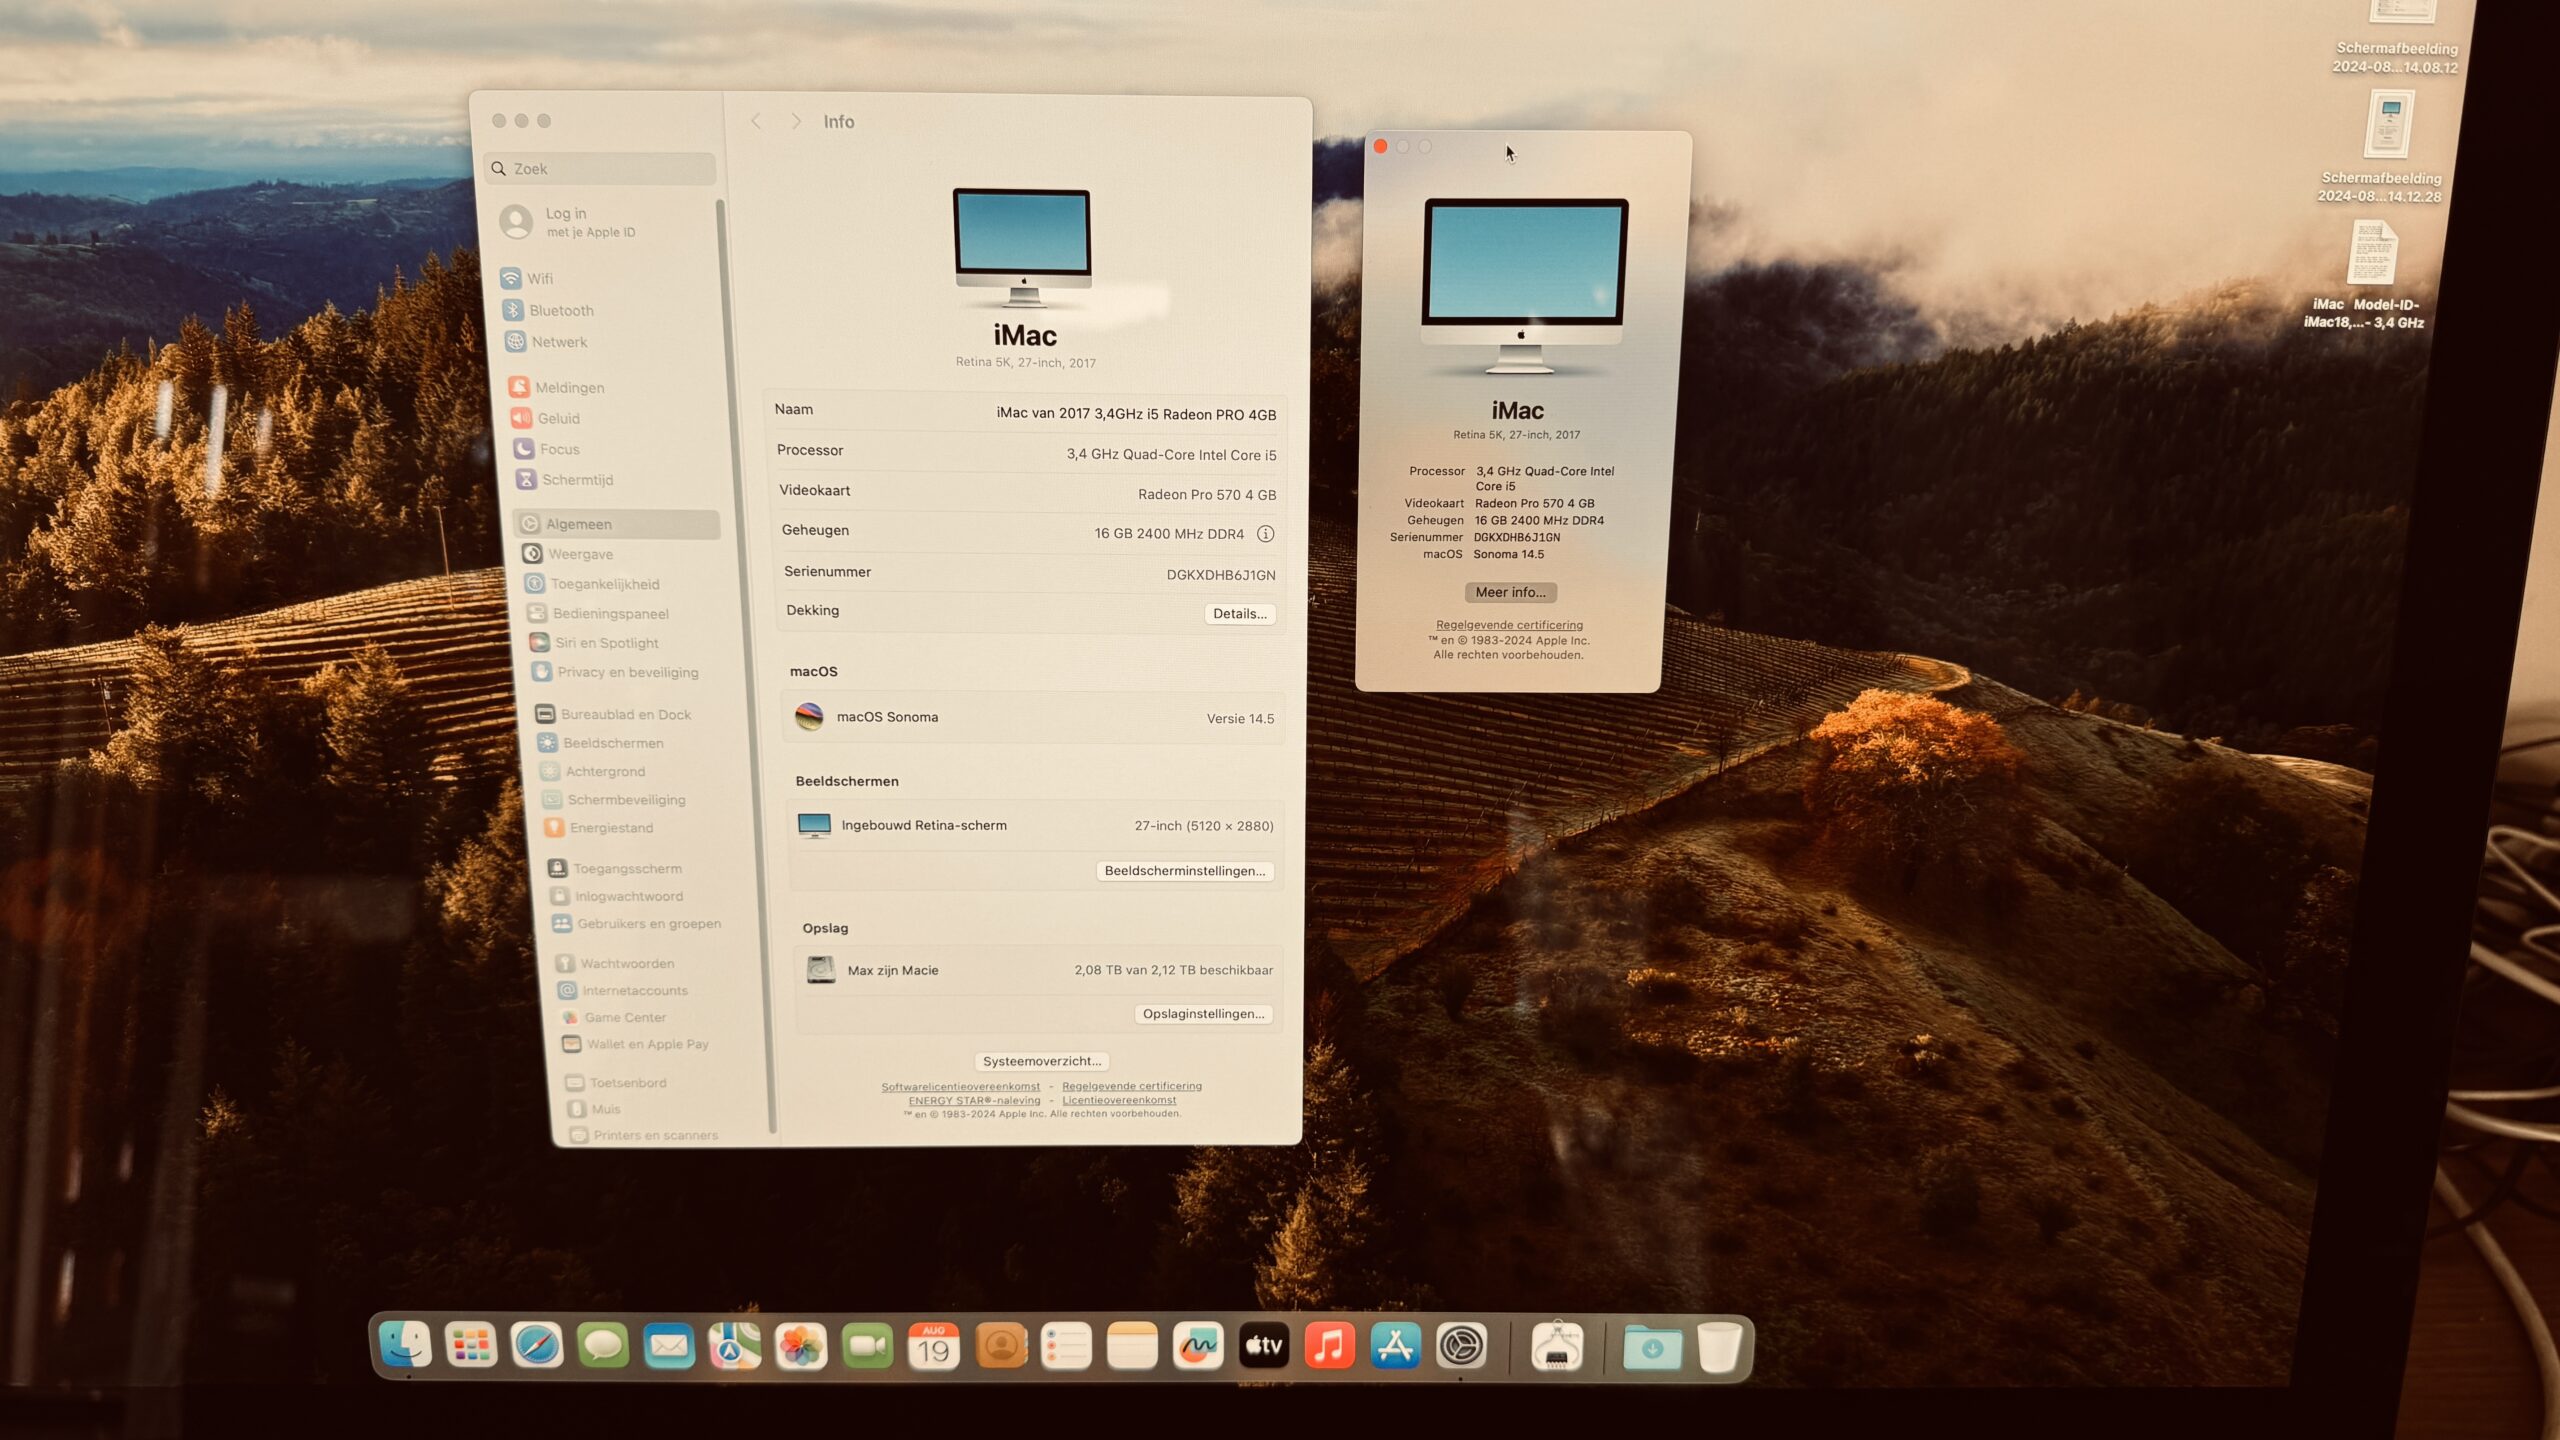Viewport: 2560px width, 1440px height.
Task: Click the Systeemoverzicht button
Action: 1042,1061
